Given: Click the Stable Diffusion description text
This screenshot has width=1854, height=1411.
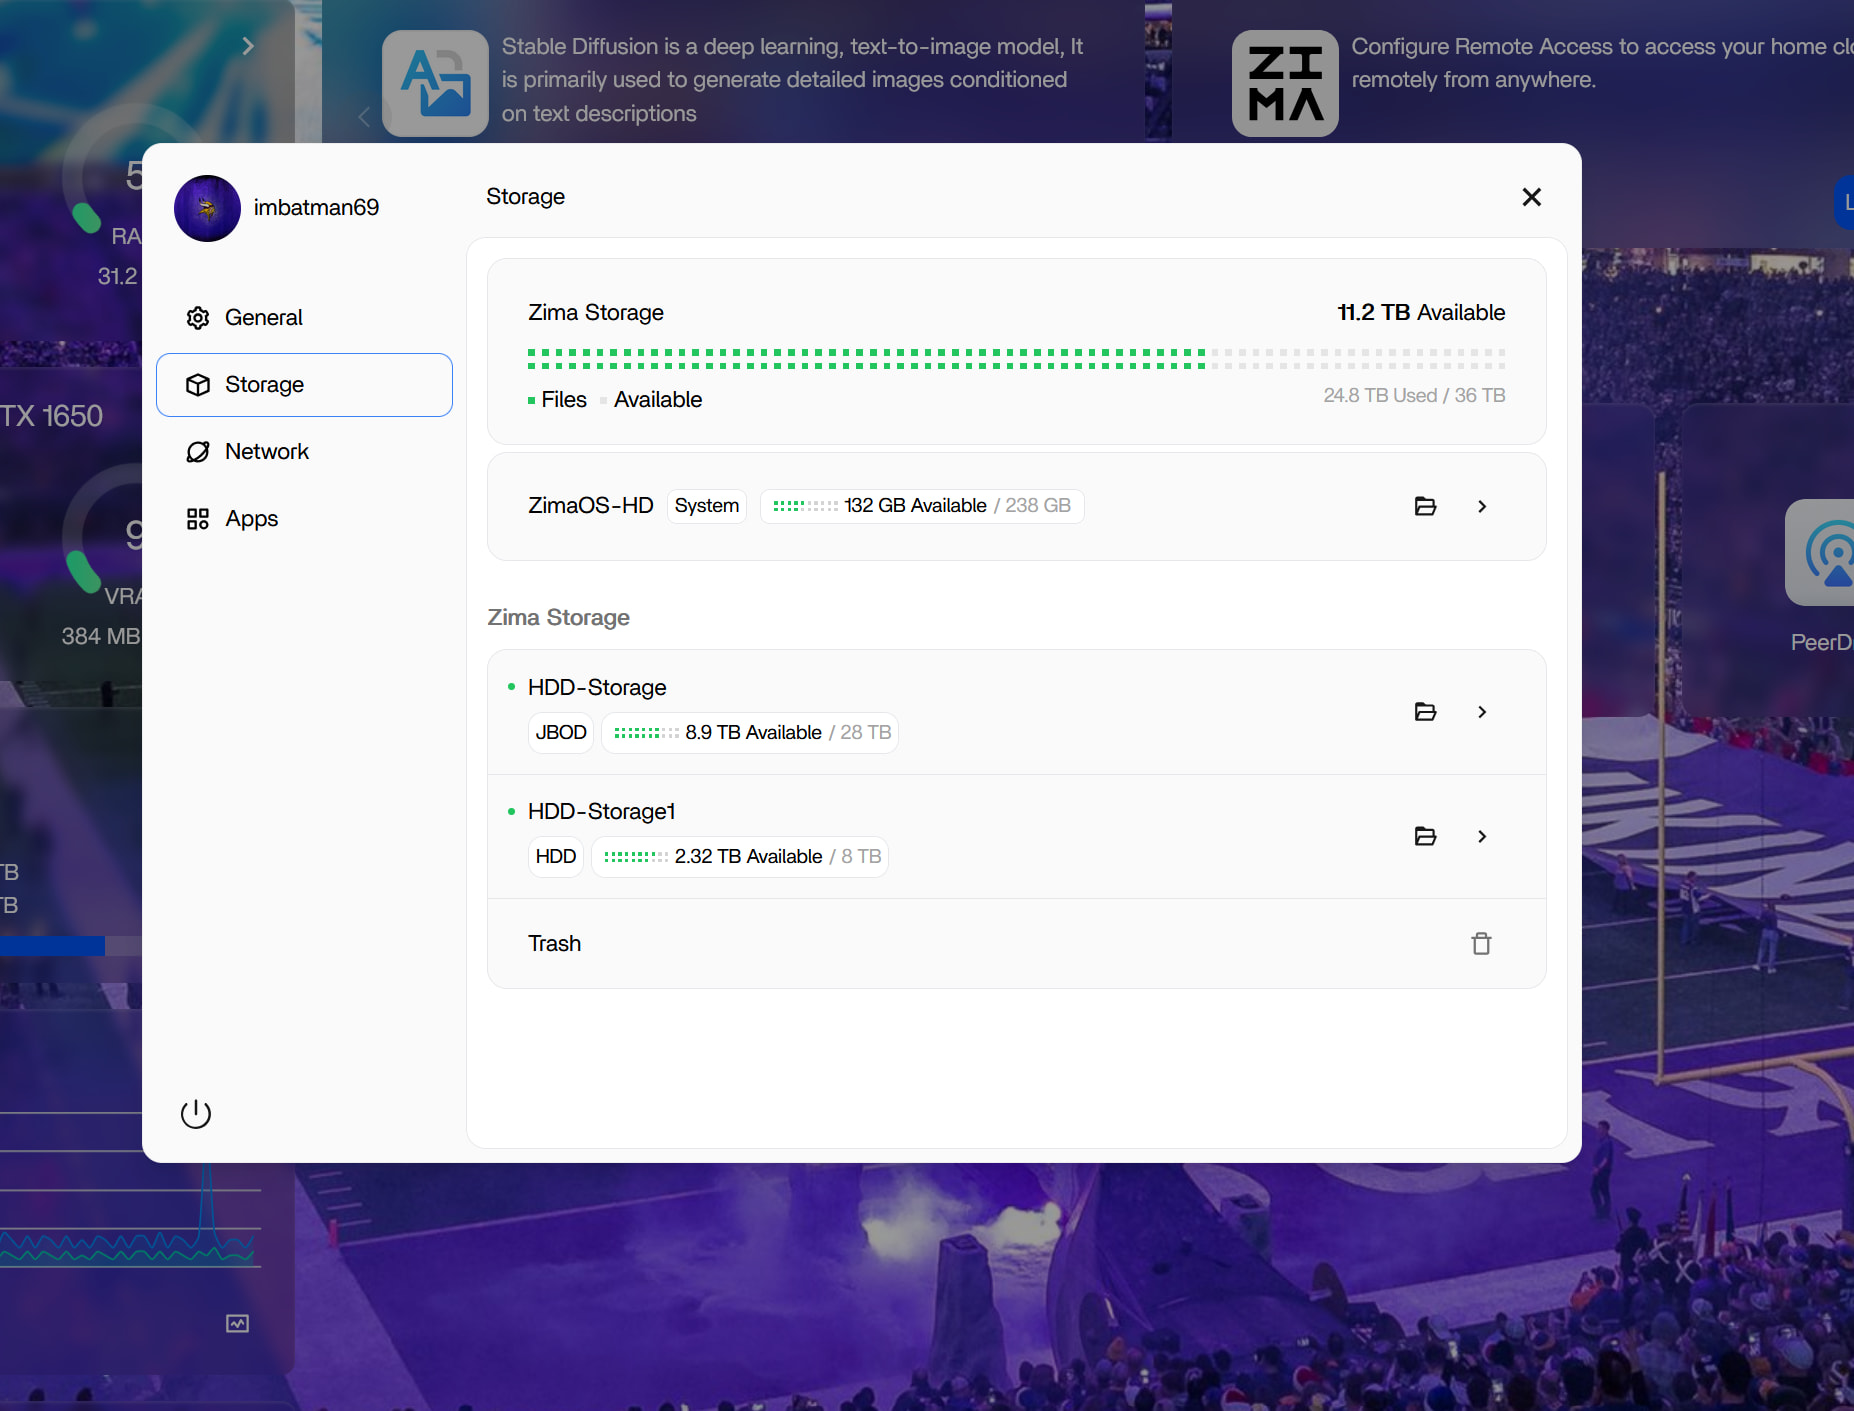Looking at the screenshot, I should (792, 80).
